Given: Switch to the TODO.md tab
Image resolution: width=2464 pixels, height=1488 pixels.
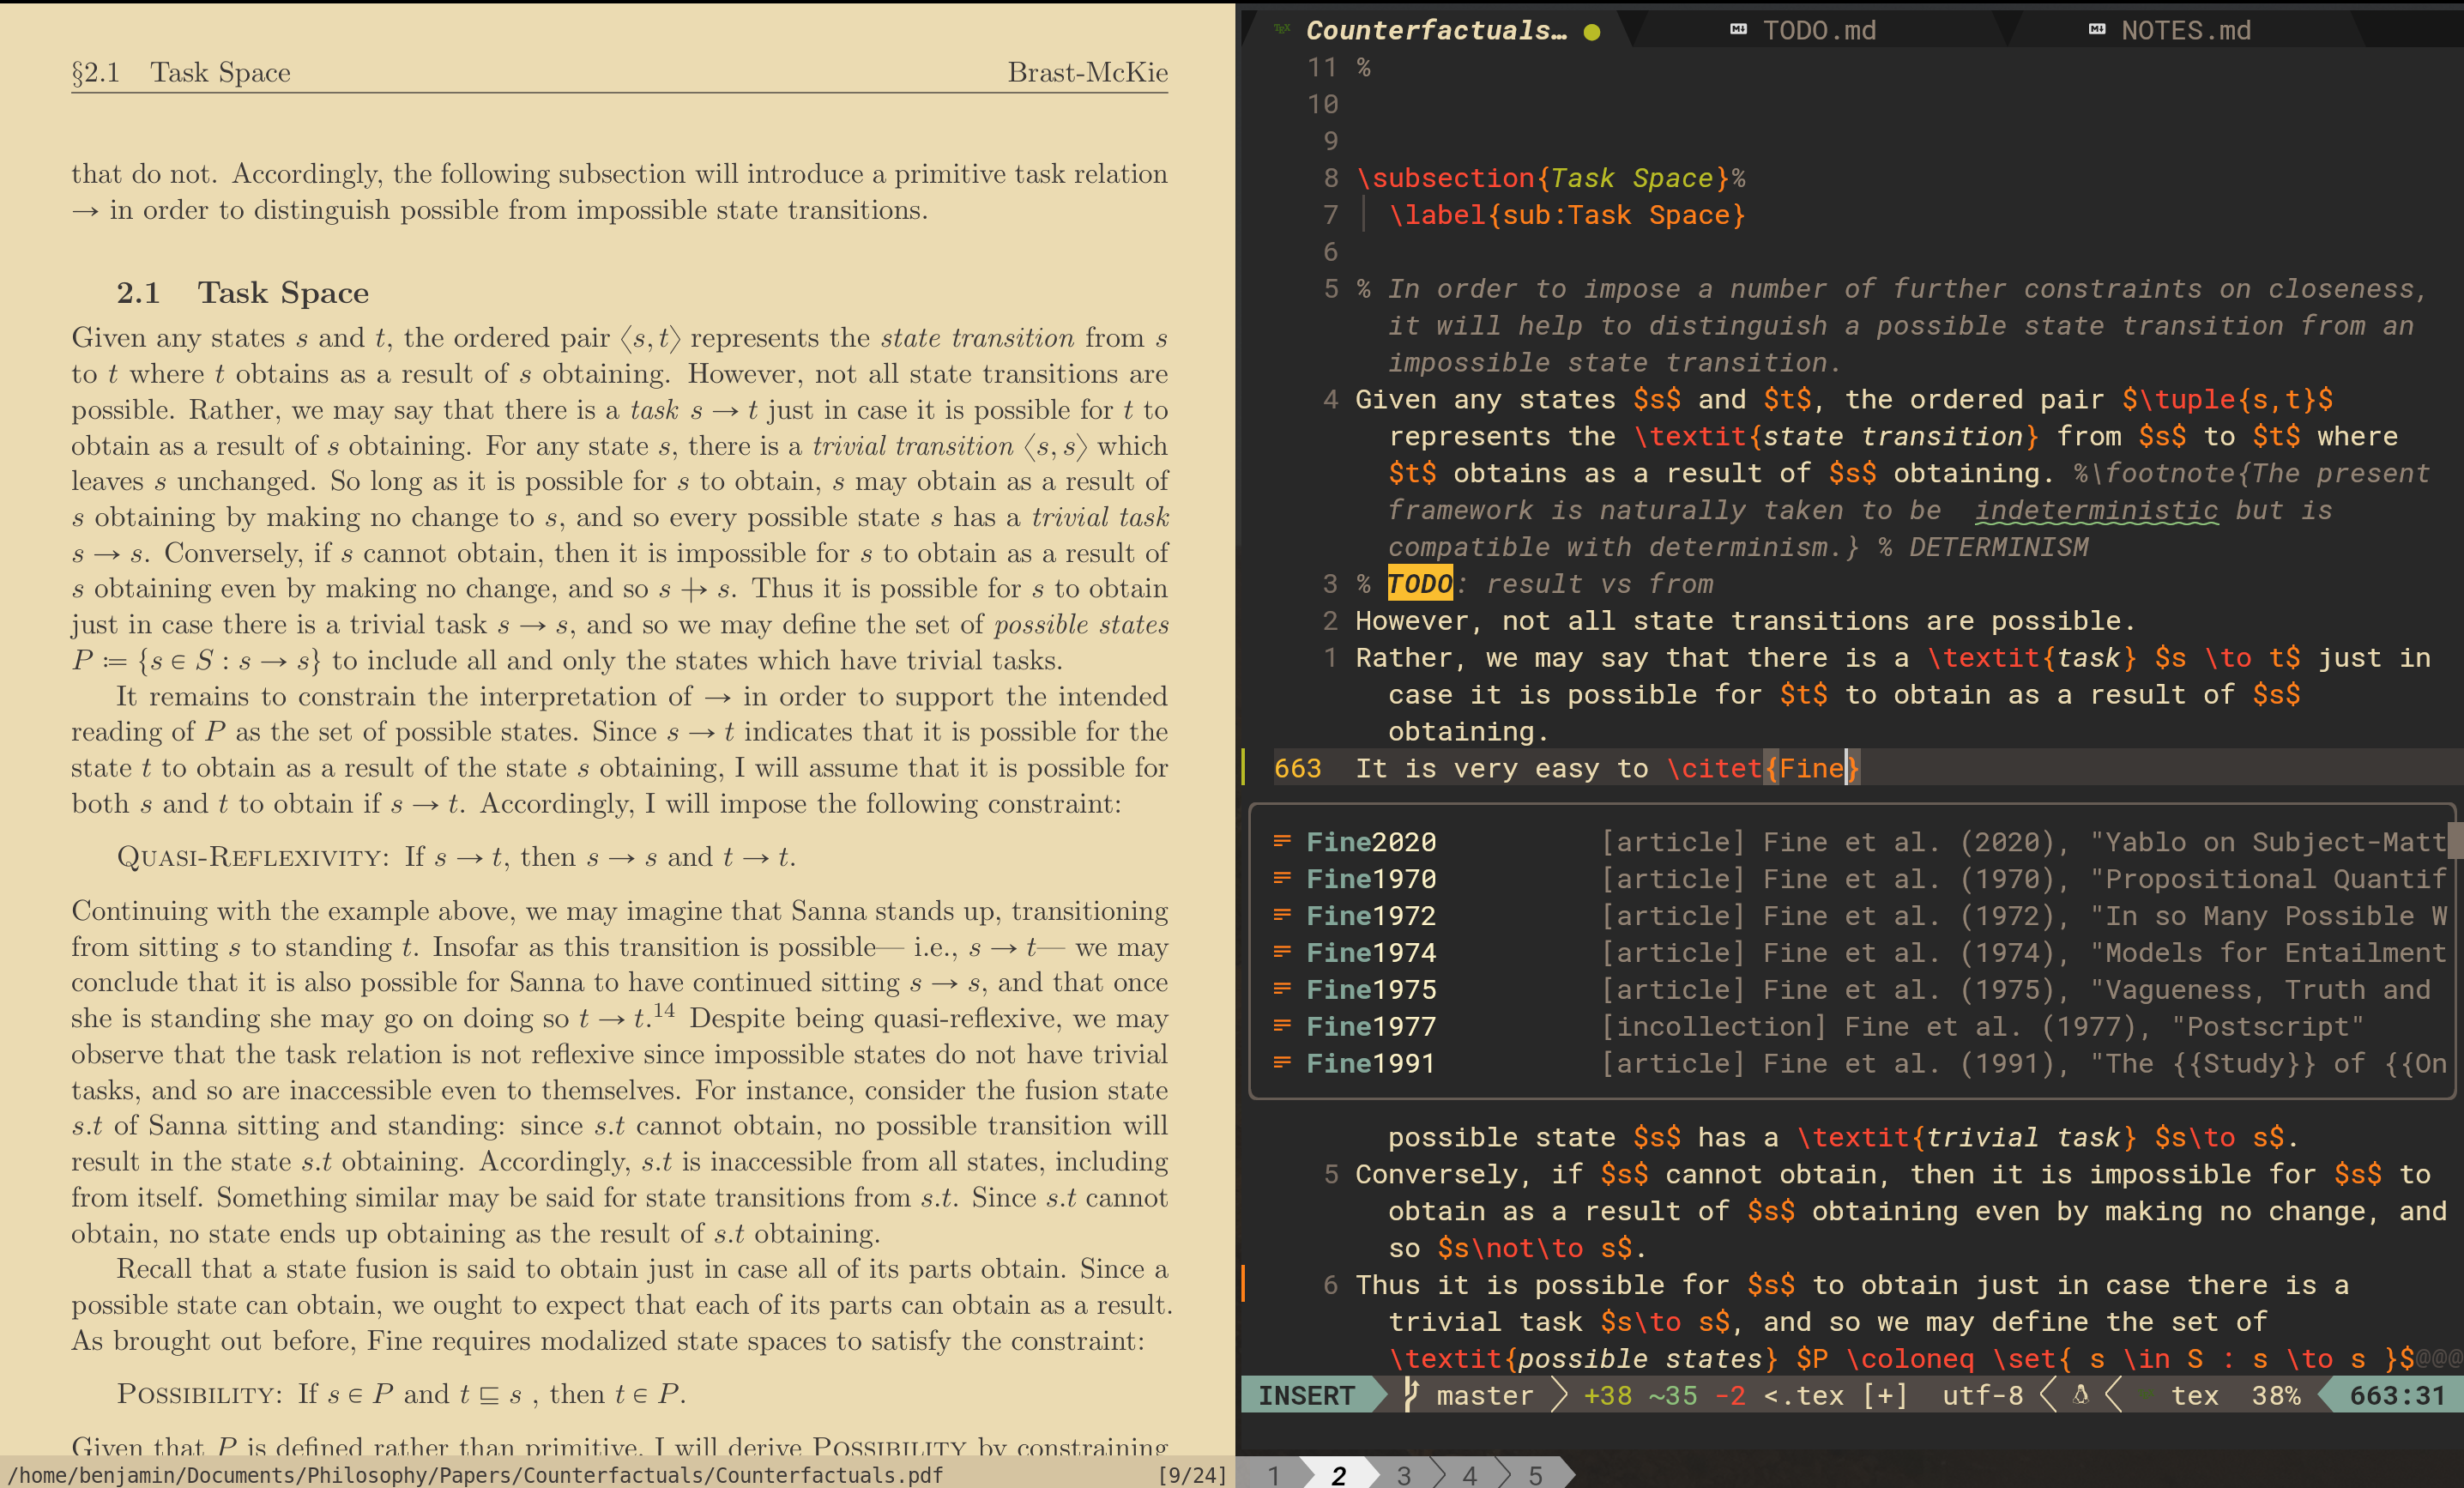Looking at the screenshot, I should [1818, 30].
